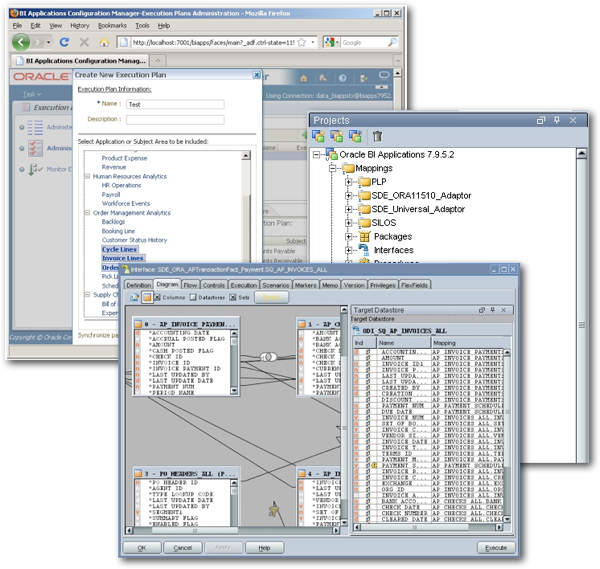The width and height of the screenshot is (600, 569).
Task: Click Monitor Execution icon in task pane
Action: pos(35,169)
